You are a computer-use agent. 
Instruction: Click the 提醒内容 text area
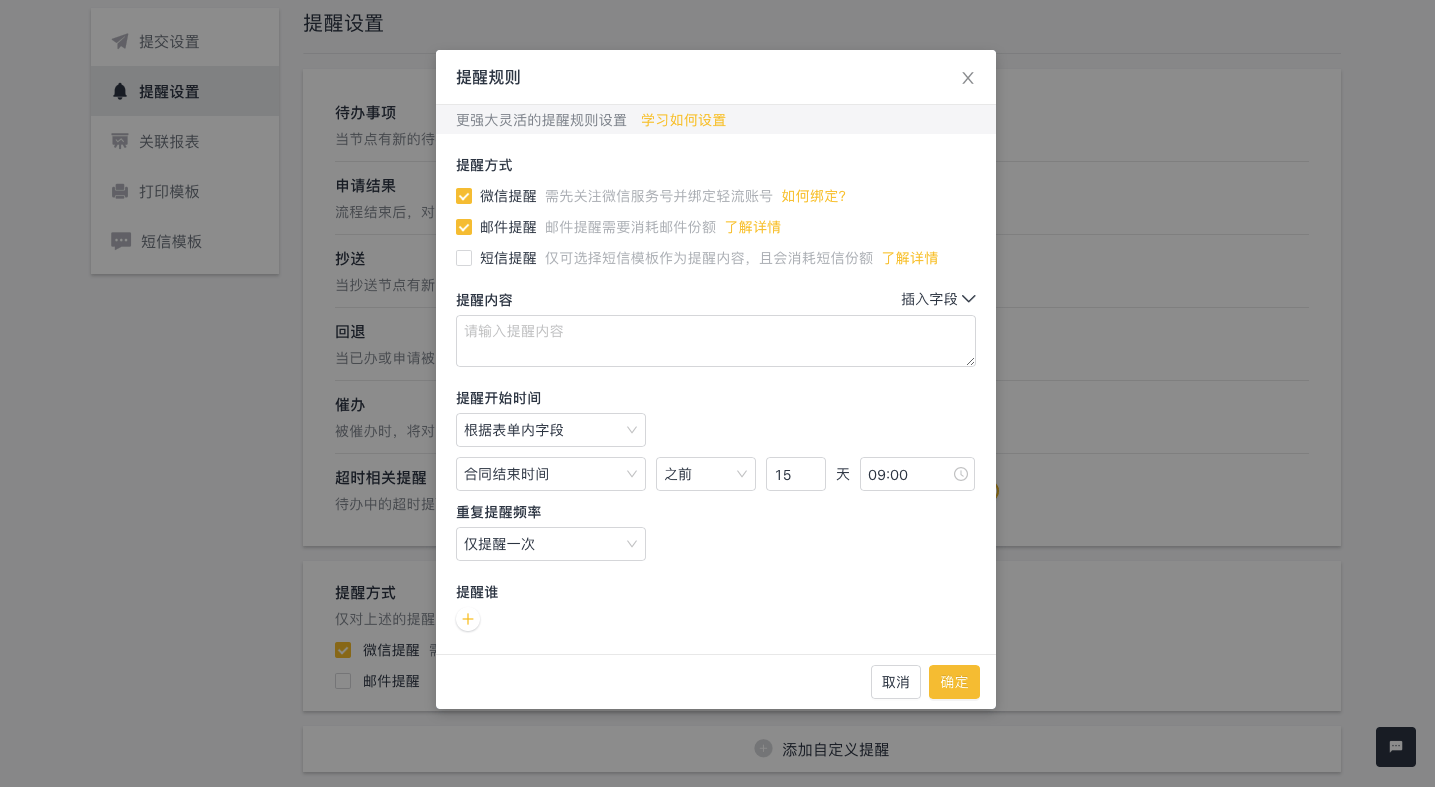click(715, 341)
